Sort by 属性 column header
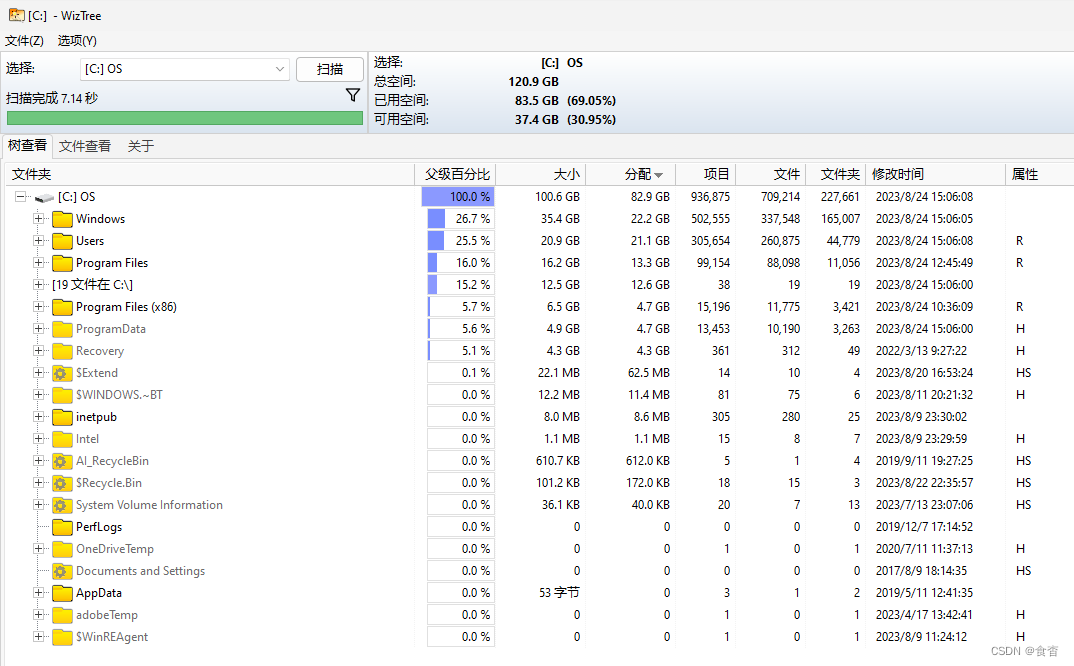The height and width of the screenshot is (666, 1074). (1040, 174)
